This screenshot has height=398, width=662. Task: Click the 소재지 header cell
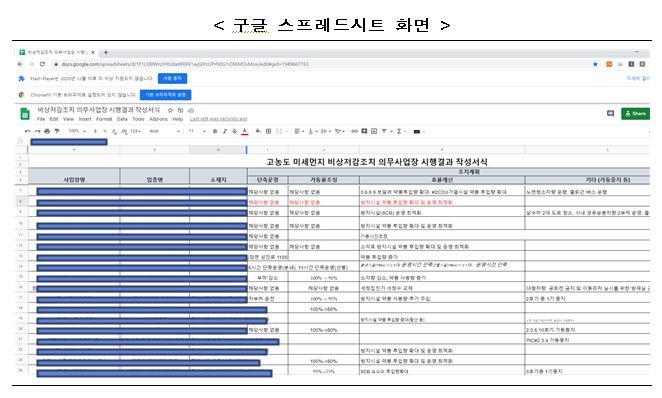(218, 179)
